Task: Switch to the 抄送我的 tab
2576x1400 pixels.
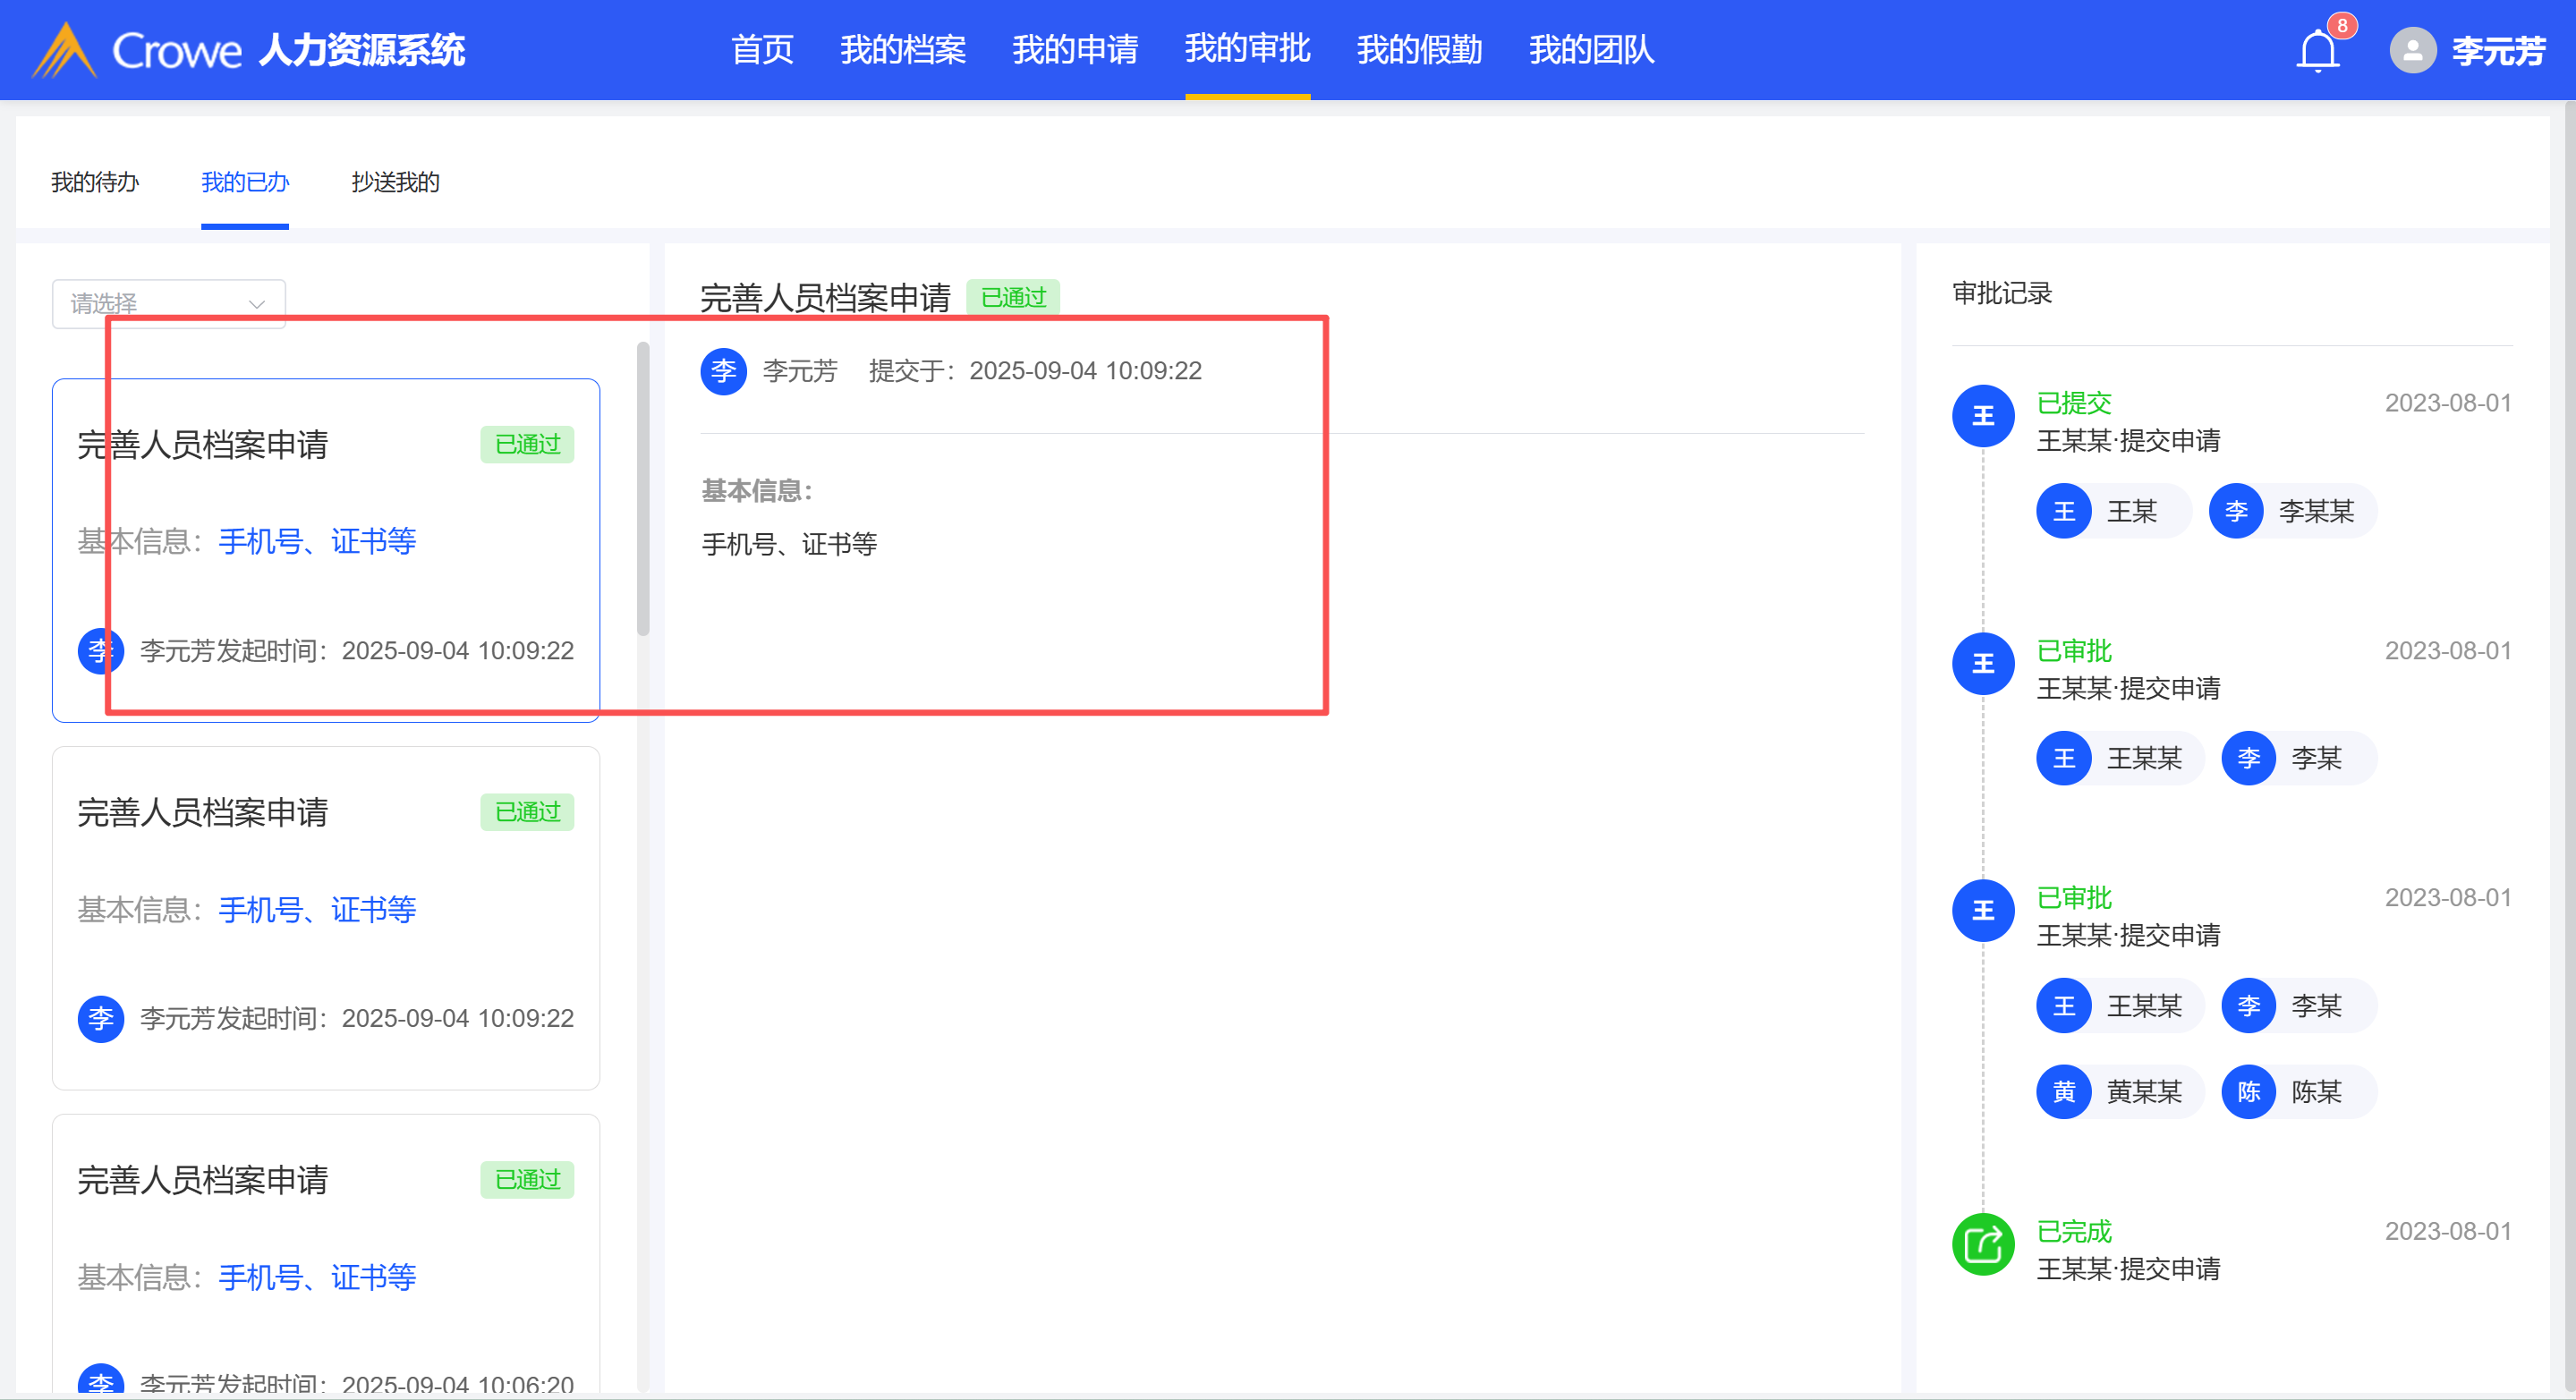Action: click(395, 182)
